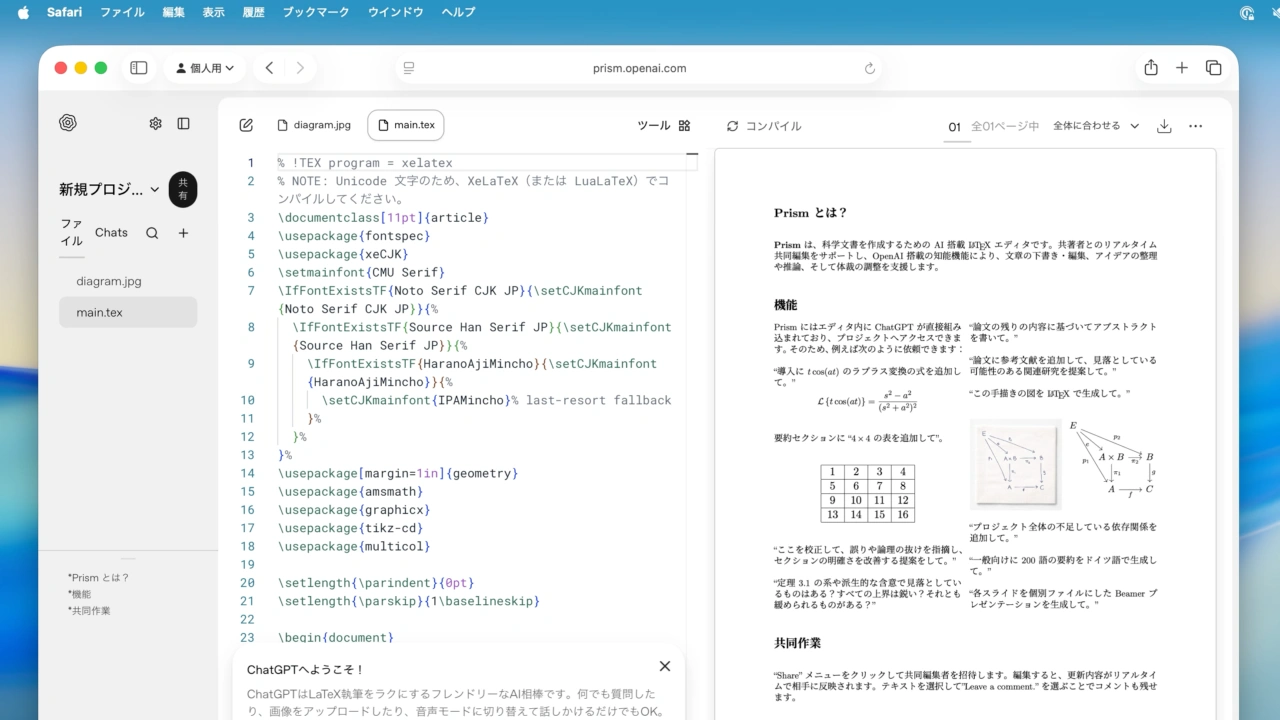Close the ChatGPTへようこそ welcome popup
The image size is (1280, 720).
[x=665, y=667]
